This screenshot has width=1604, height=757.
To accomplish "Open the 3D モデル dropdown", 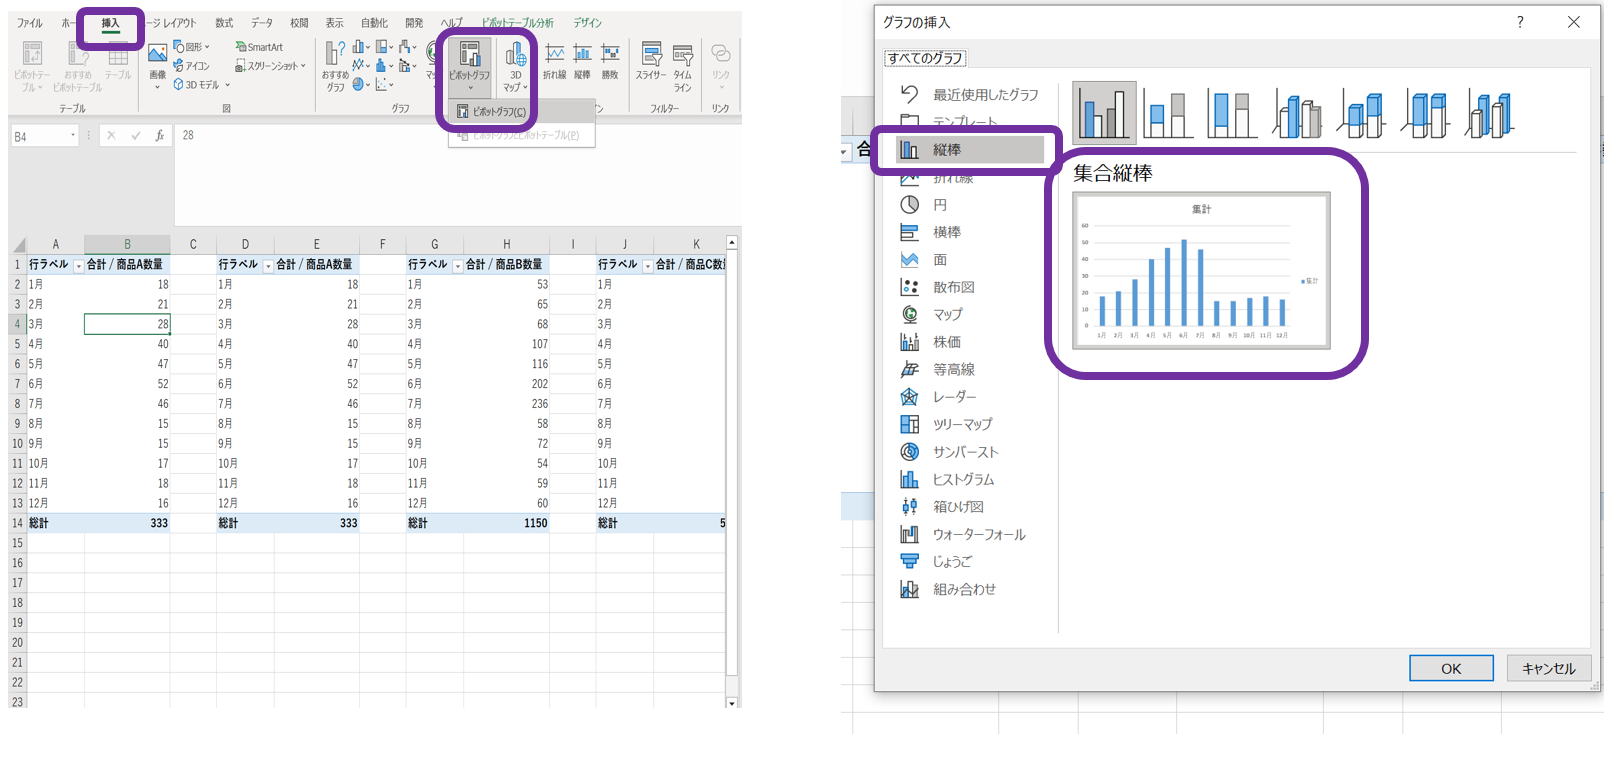I will (202, 85).
